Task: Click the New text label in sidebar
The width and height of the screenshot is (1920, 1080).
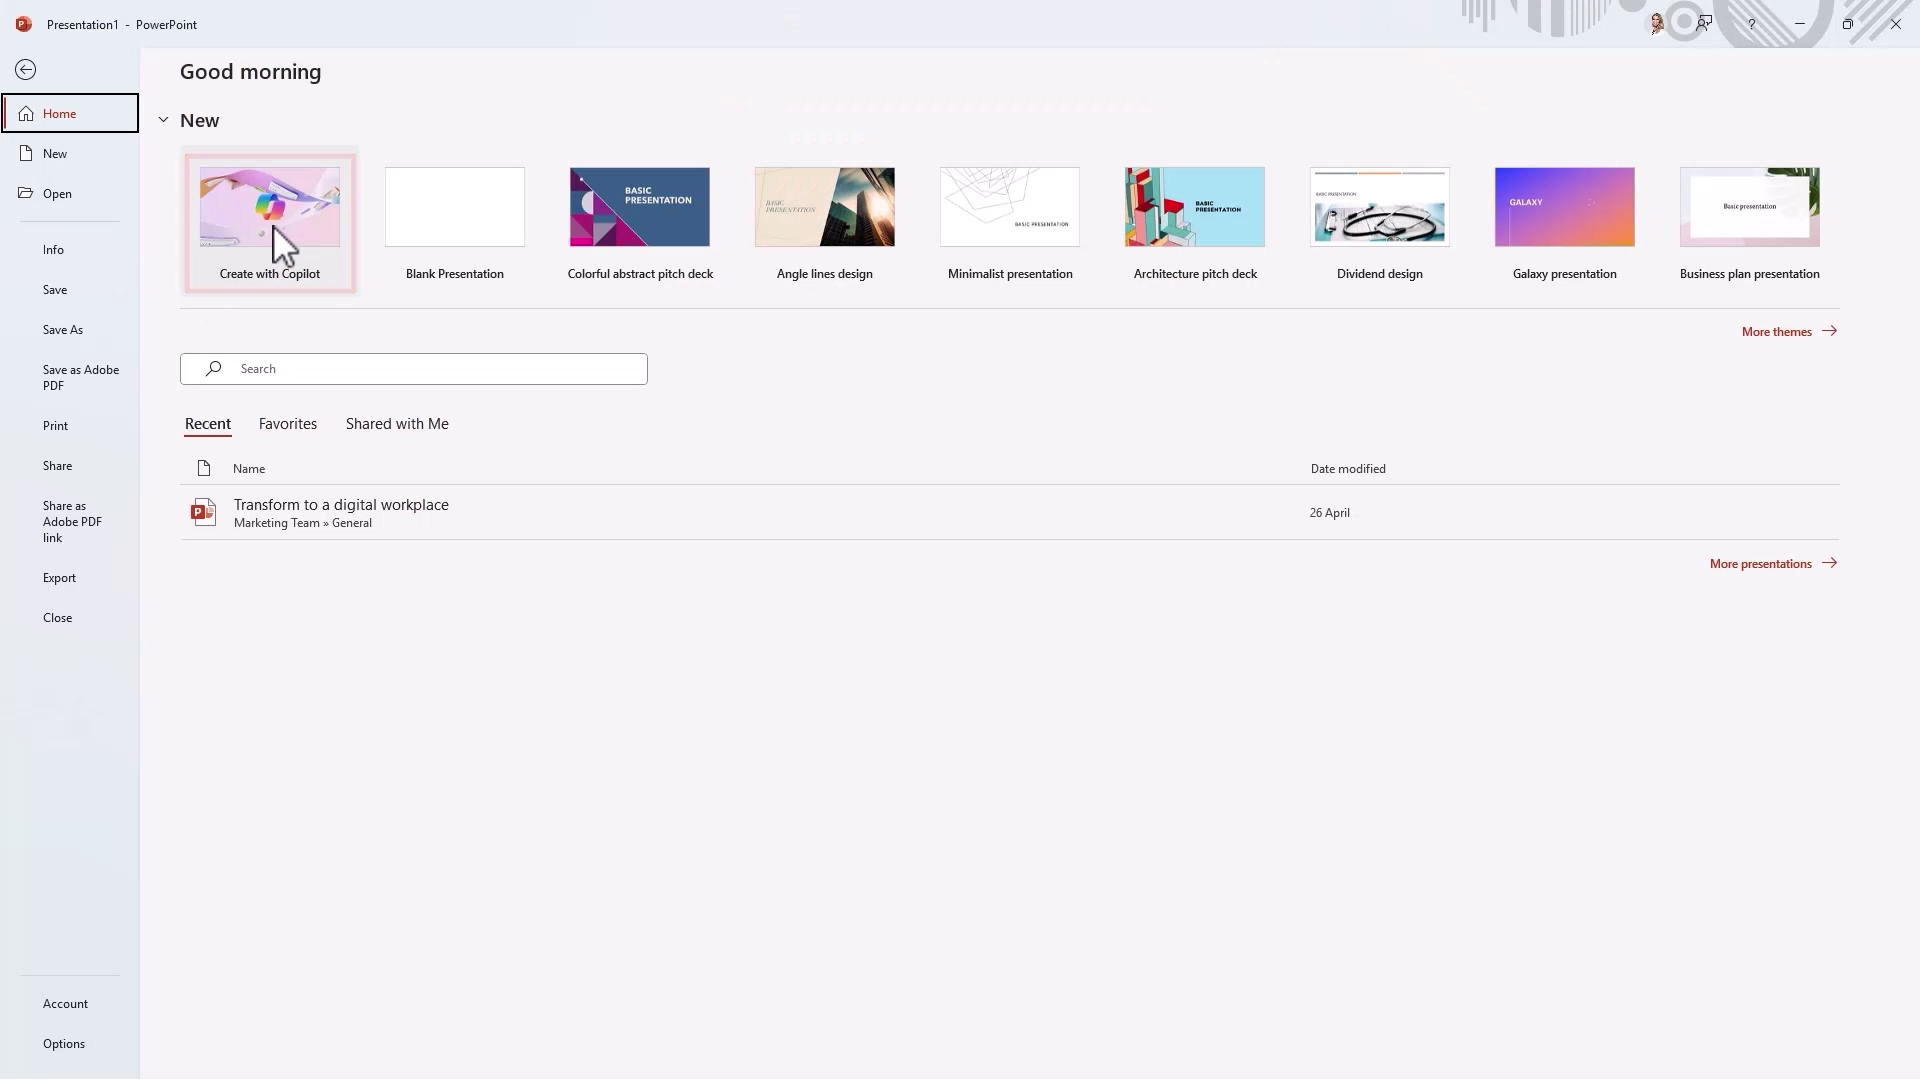Action: (x=55, y=154)
